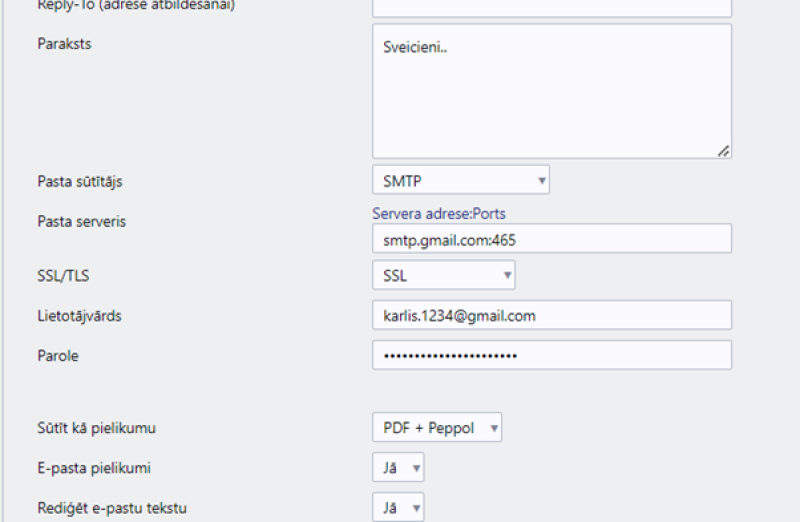Viewport: 800px width, 522px height.
Task: Click the arrow on Rediģēt e-pastu dropdown
Action: point(416,508)
